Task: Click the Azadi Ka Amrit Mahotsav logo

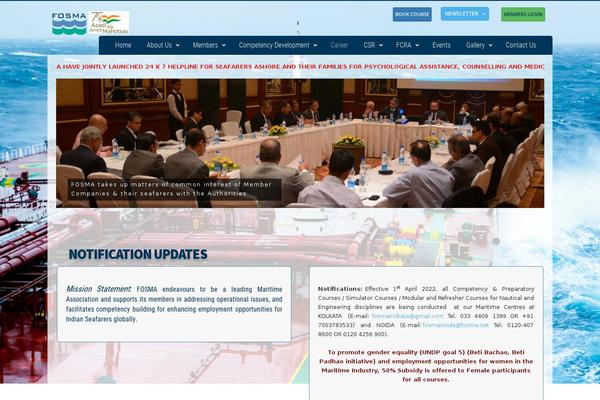Action: pos(109,23)
